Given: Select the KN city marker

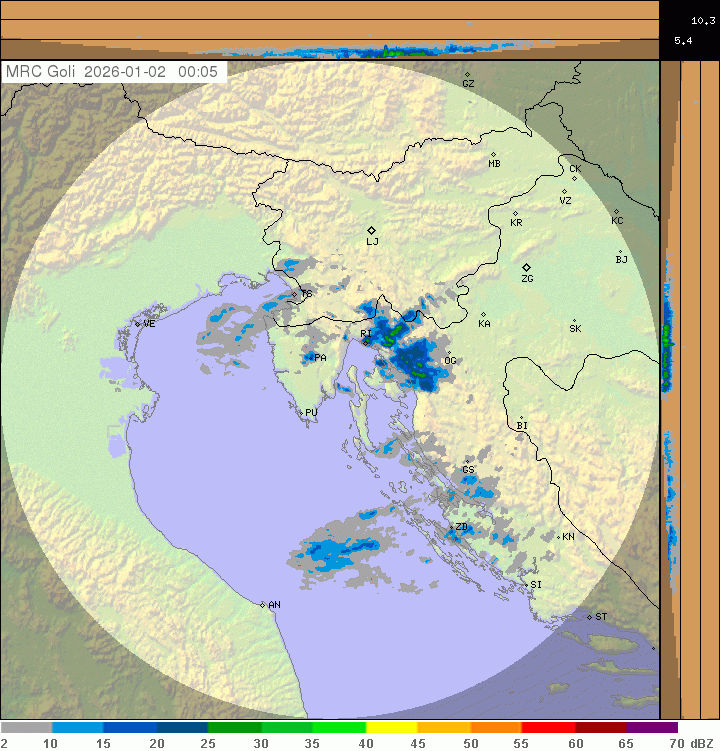Looking at the screenshot, I should [559, 537].
